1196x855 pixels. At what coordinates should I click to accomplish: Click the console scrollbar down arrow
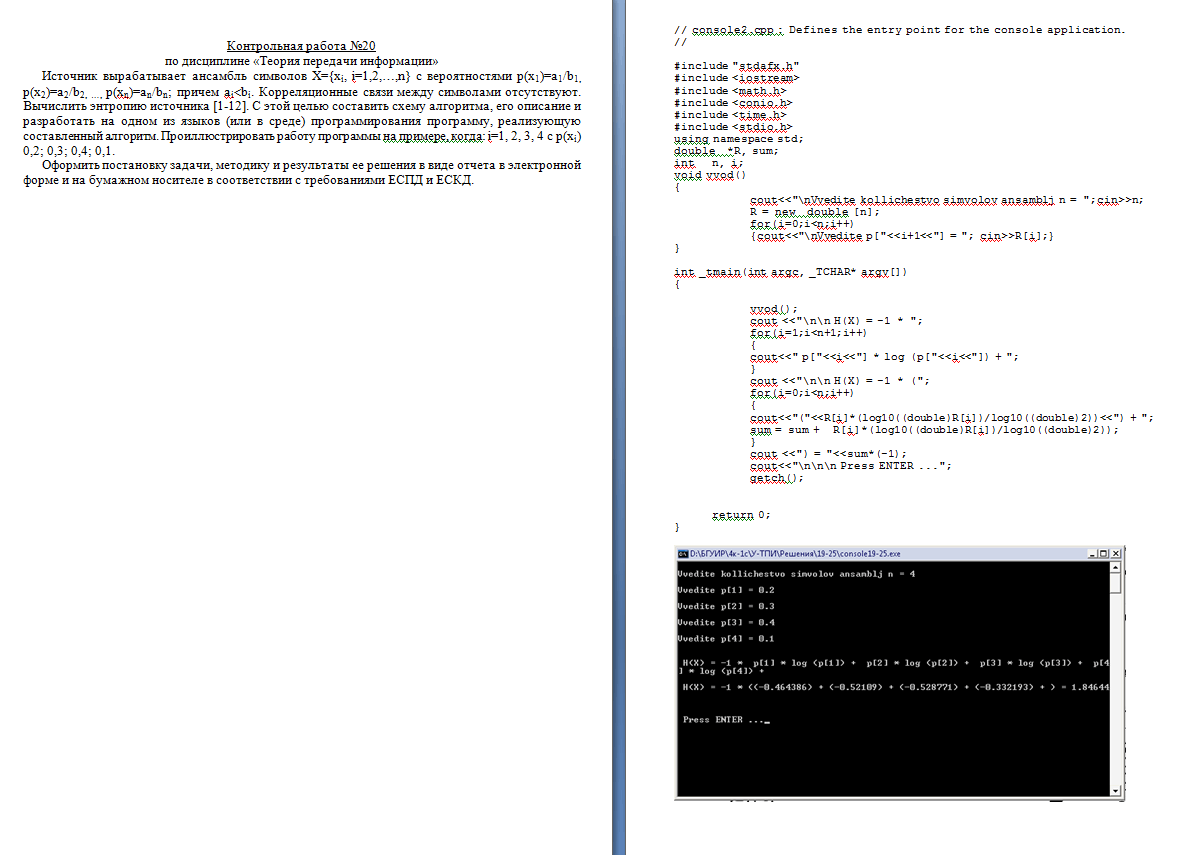click(x=1115, y=791)
